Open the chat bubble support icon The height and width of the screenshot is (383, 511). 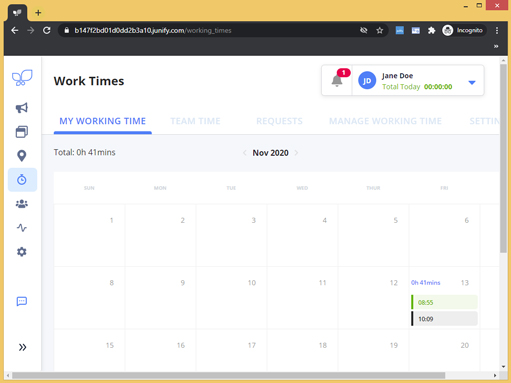click(22, 301)
